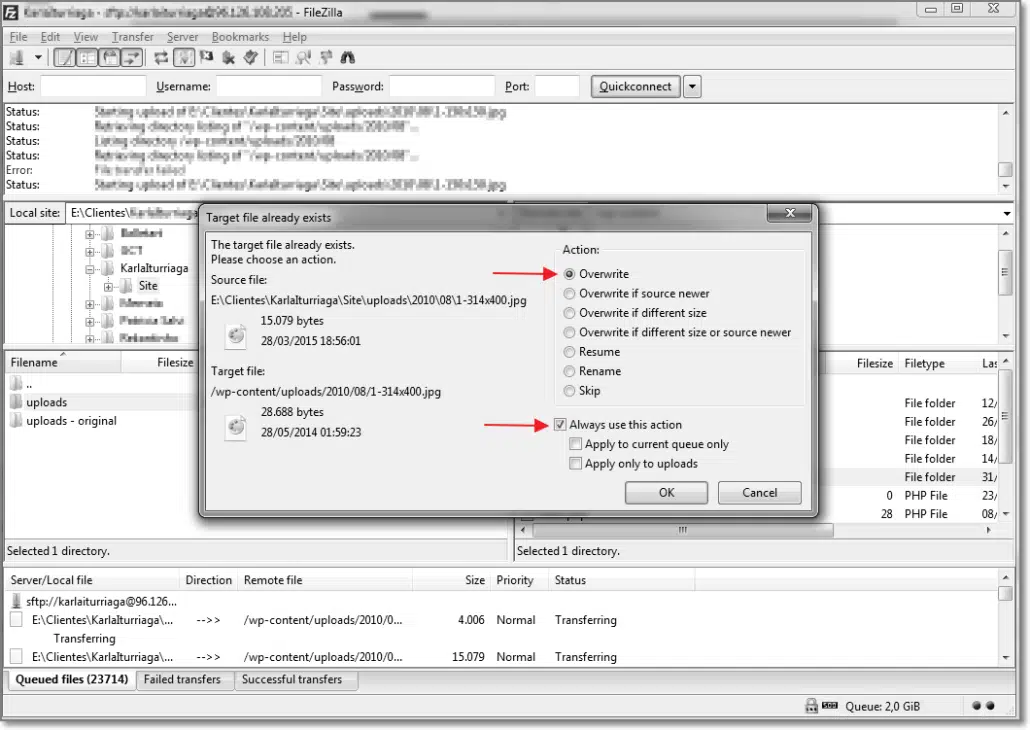This screenshot has height=730, width=1030.
Task: Open the Transfer menu
Action: click(132, 37)
